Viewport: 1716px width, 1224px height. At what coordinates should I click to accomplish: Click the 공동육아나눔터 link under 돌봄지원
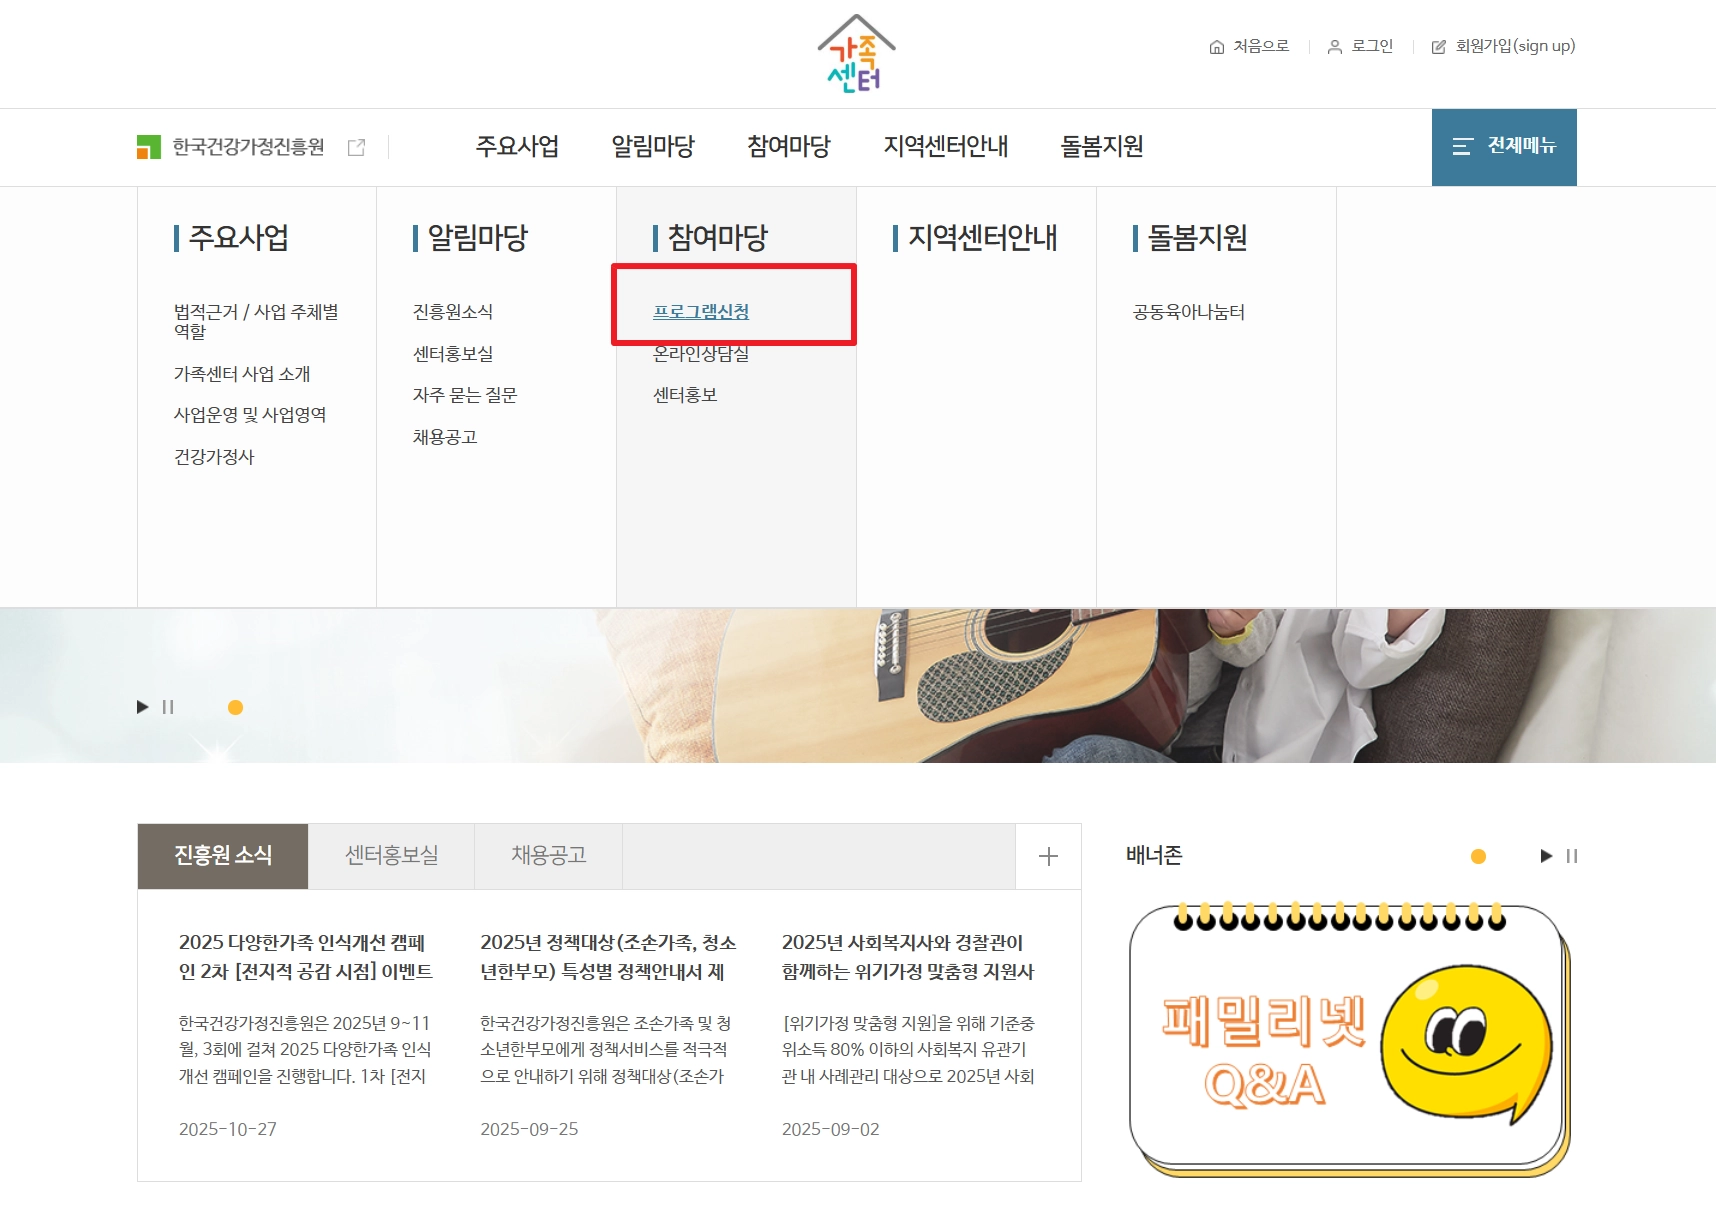pyautogui.click(x=1186, y=311)
